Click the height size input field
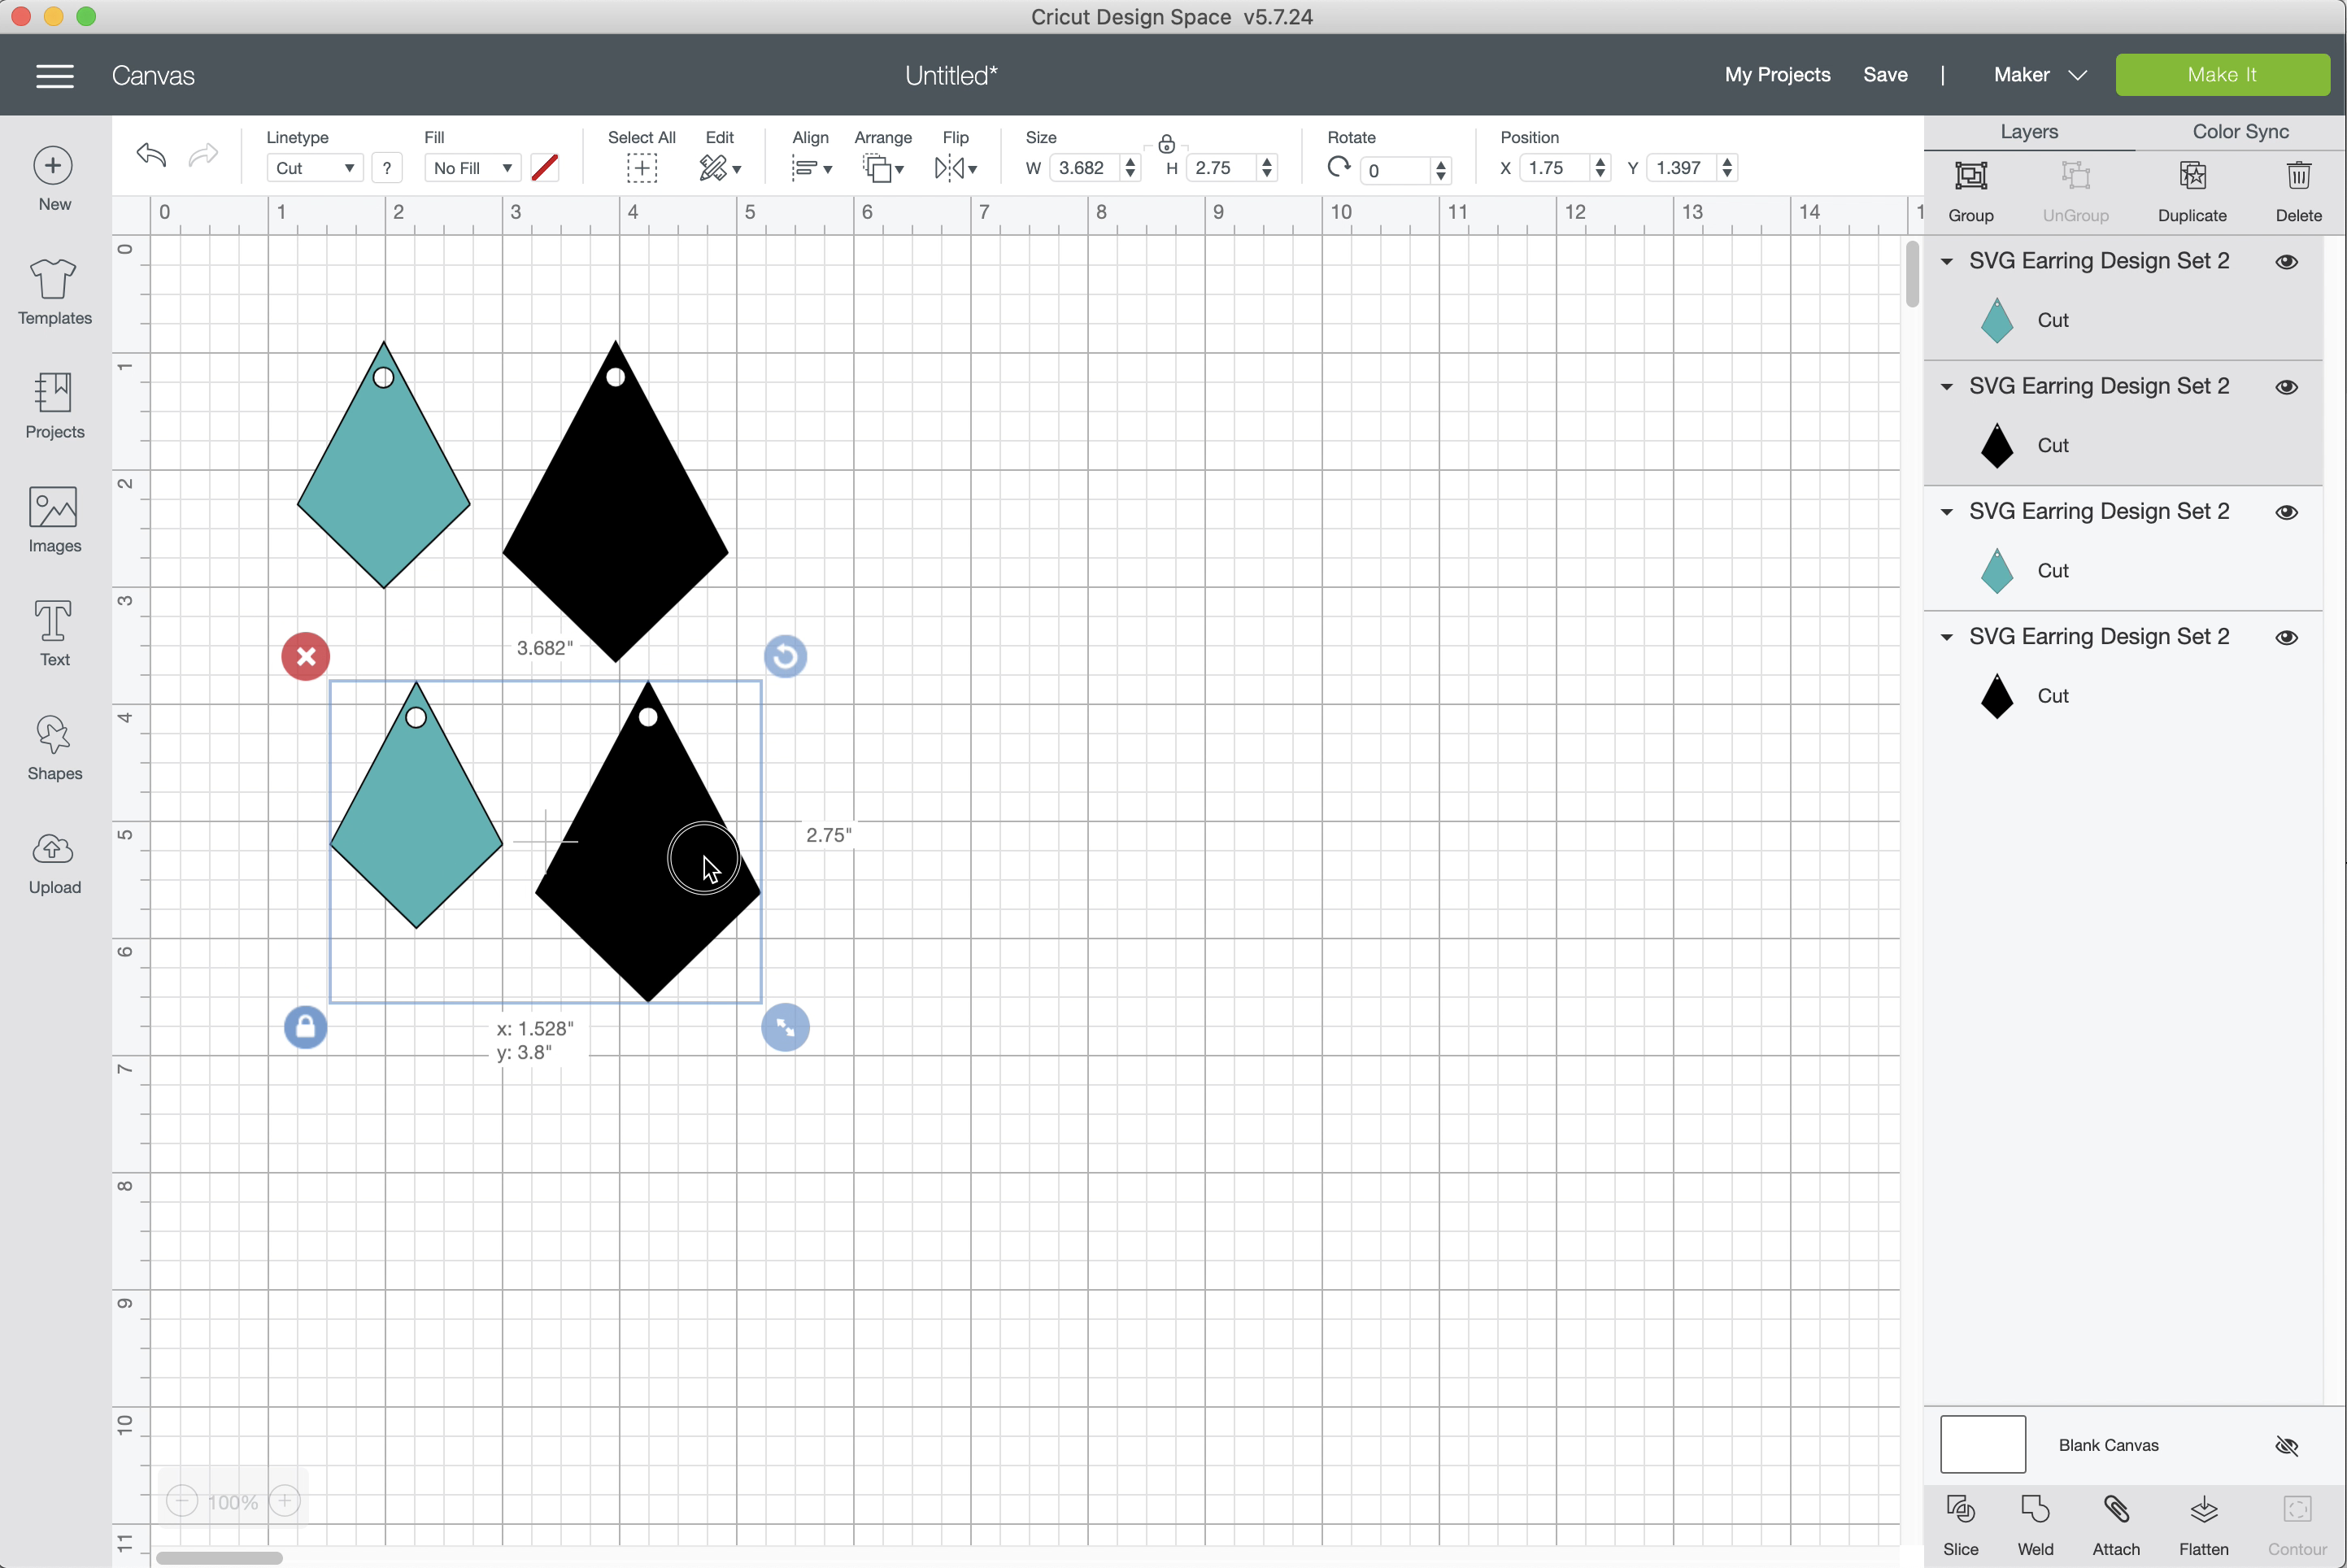The width and height of the screenshot is (2347, 1568). click(1220, 168)
